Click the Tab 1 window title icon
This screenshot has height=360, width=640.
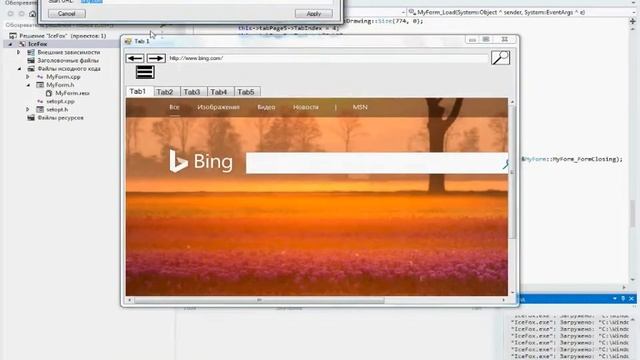[128, 41]
